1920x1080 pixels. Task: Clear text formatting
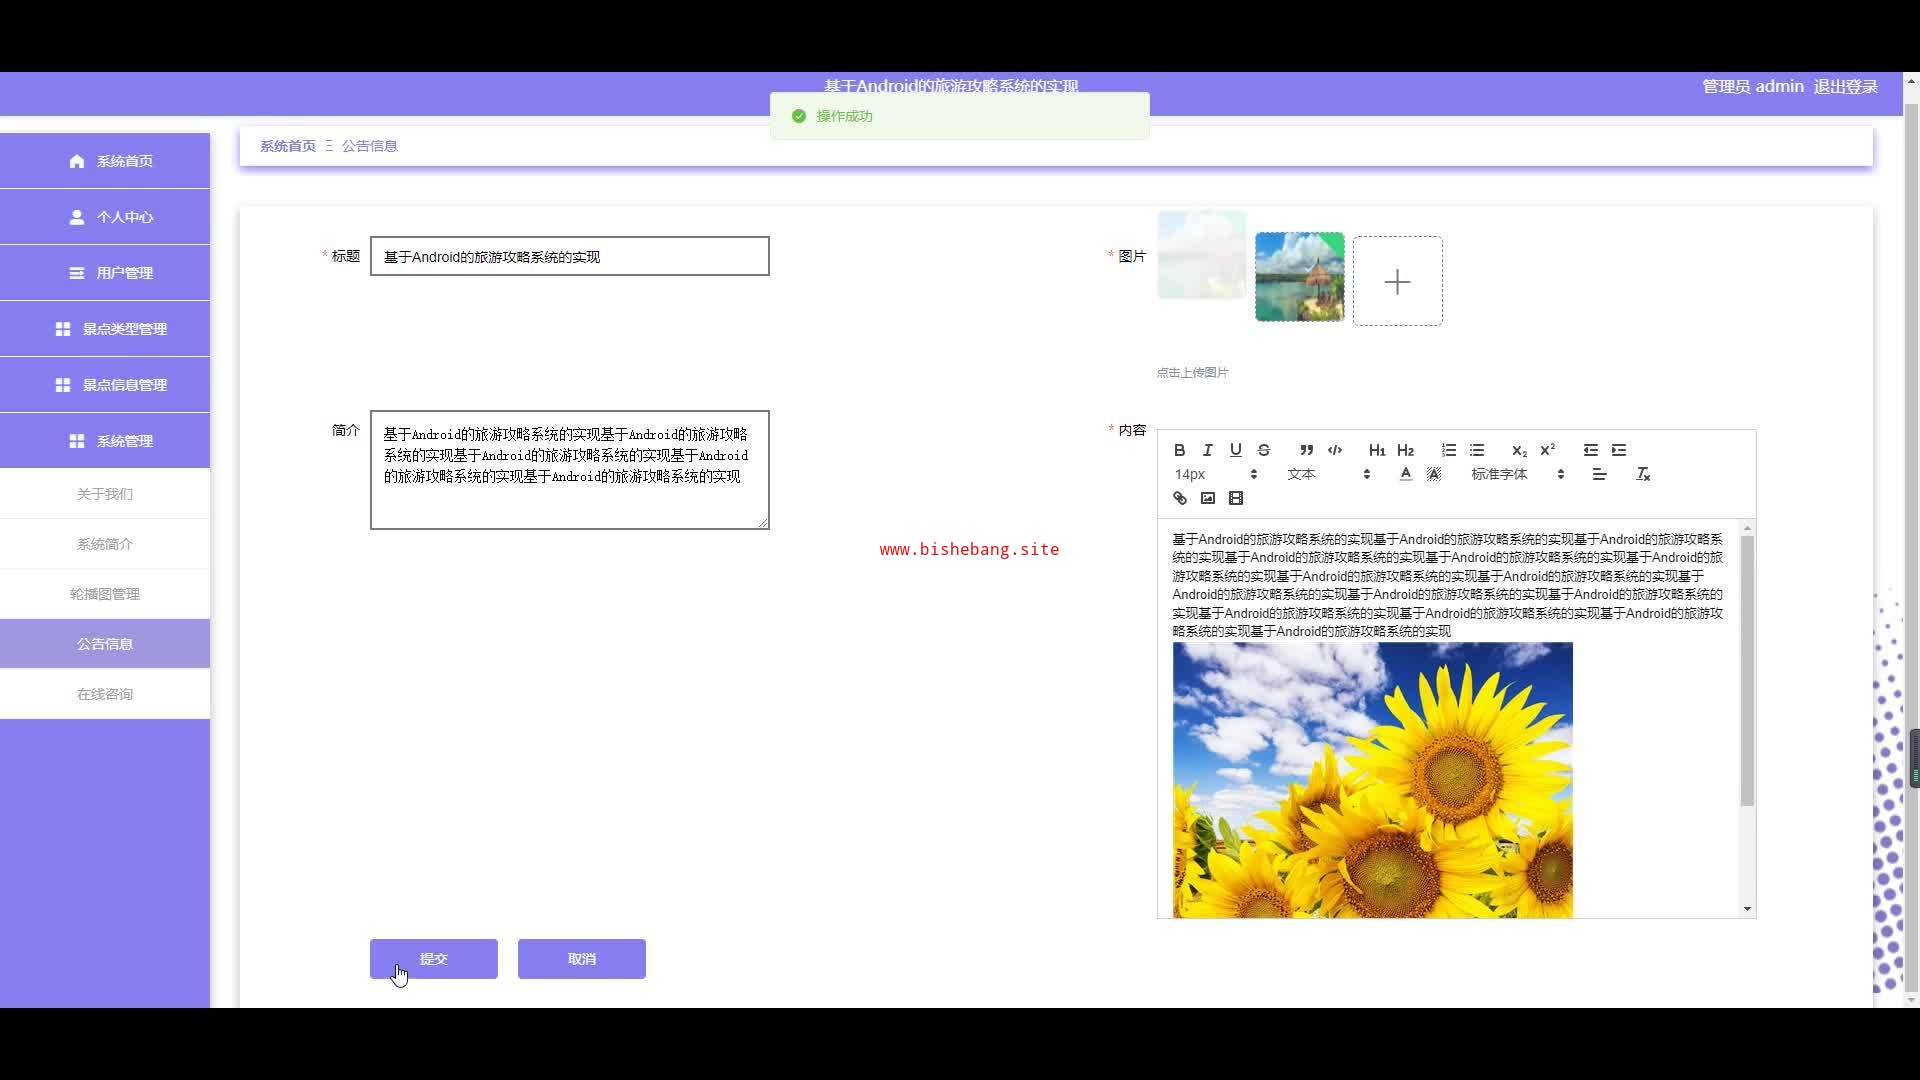click(x=1642, y=474)
